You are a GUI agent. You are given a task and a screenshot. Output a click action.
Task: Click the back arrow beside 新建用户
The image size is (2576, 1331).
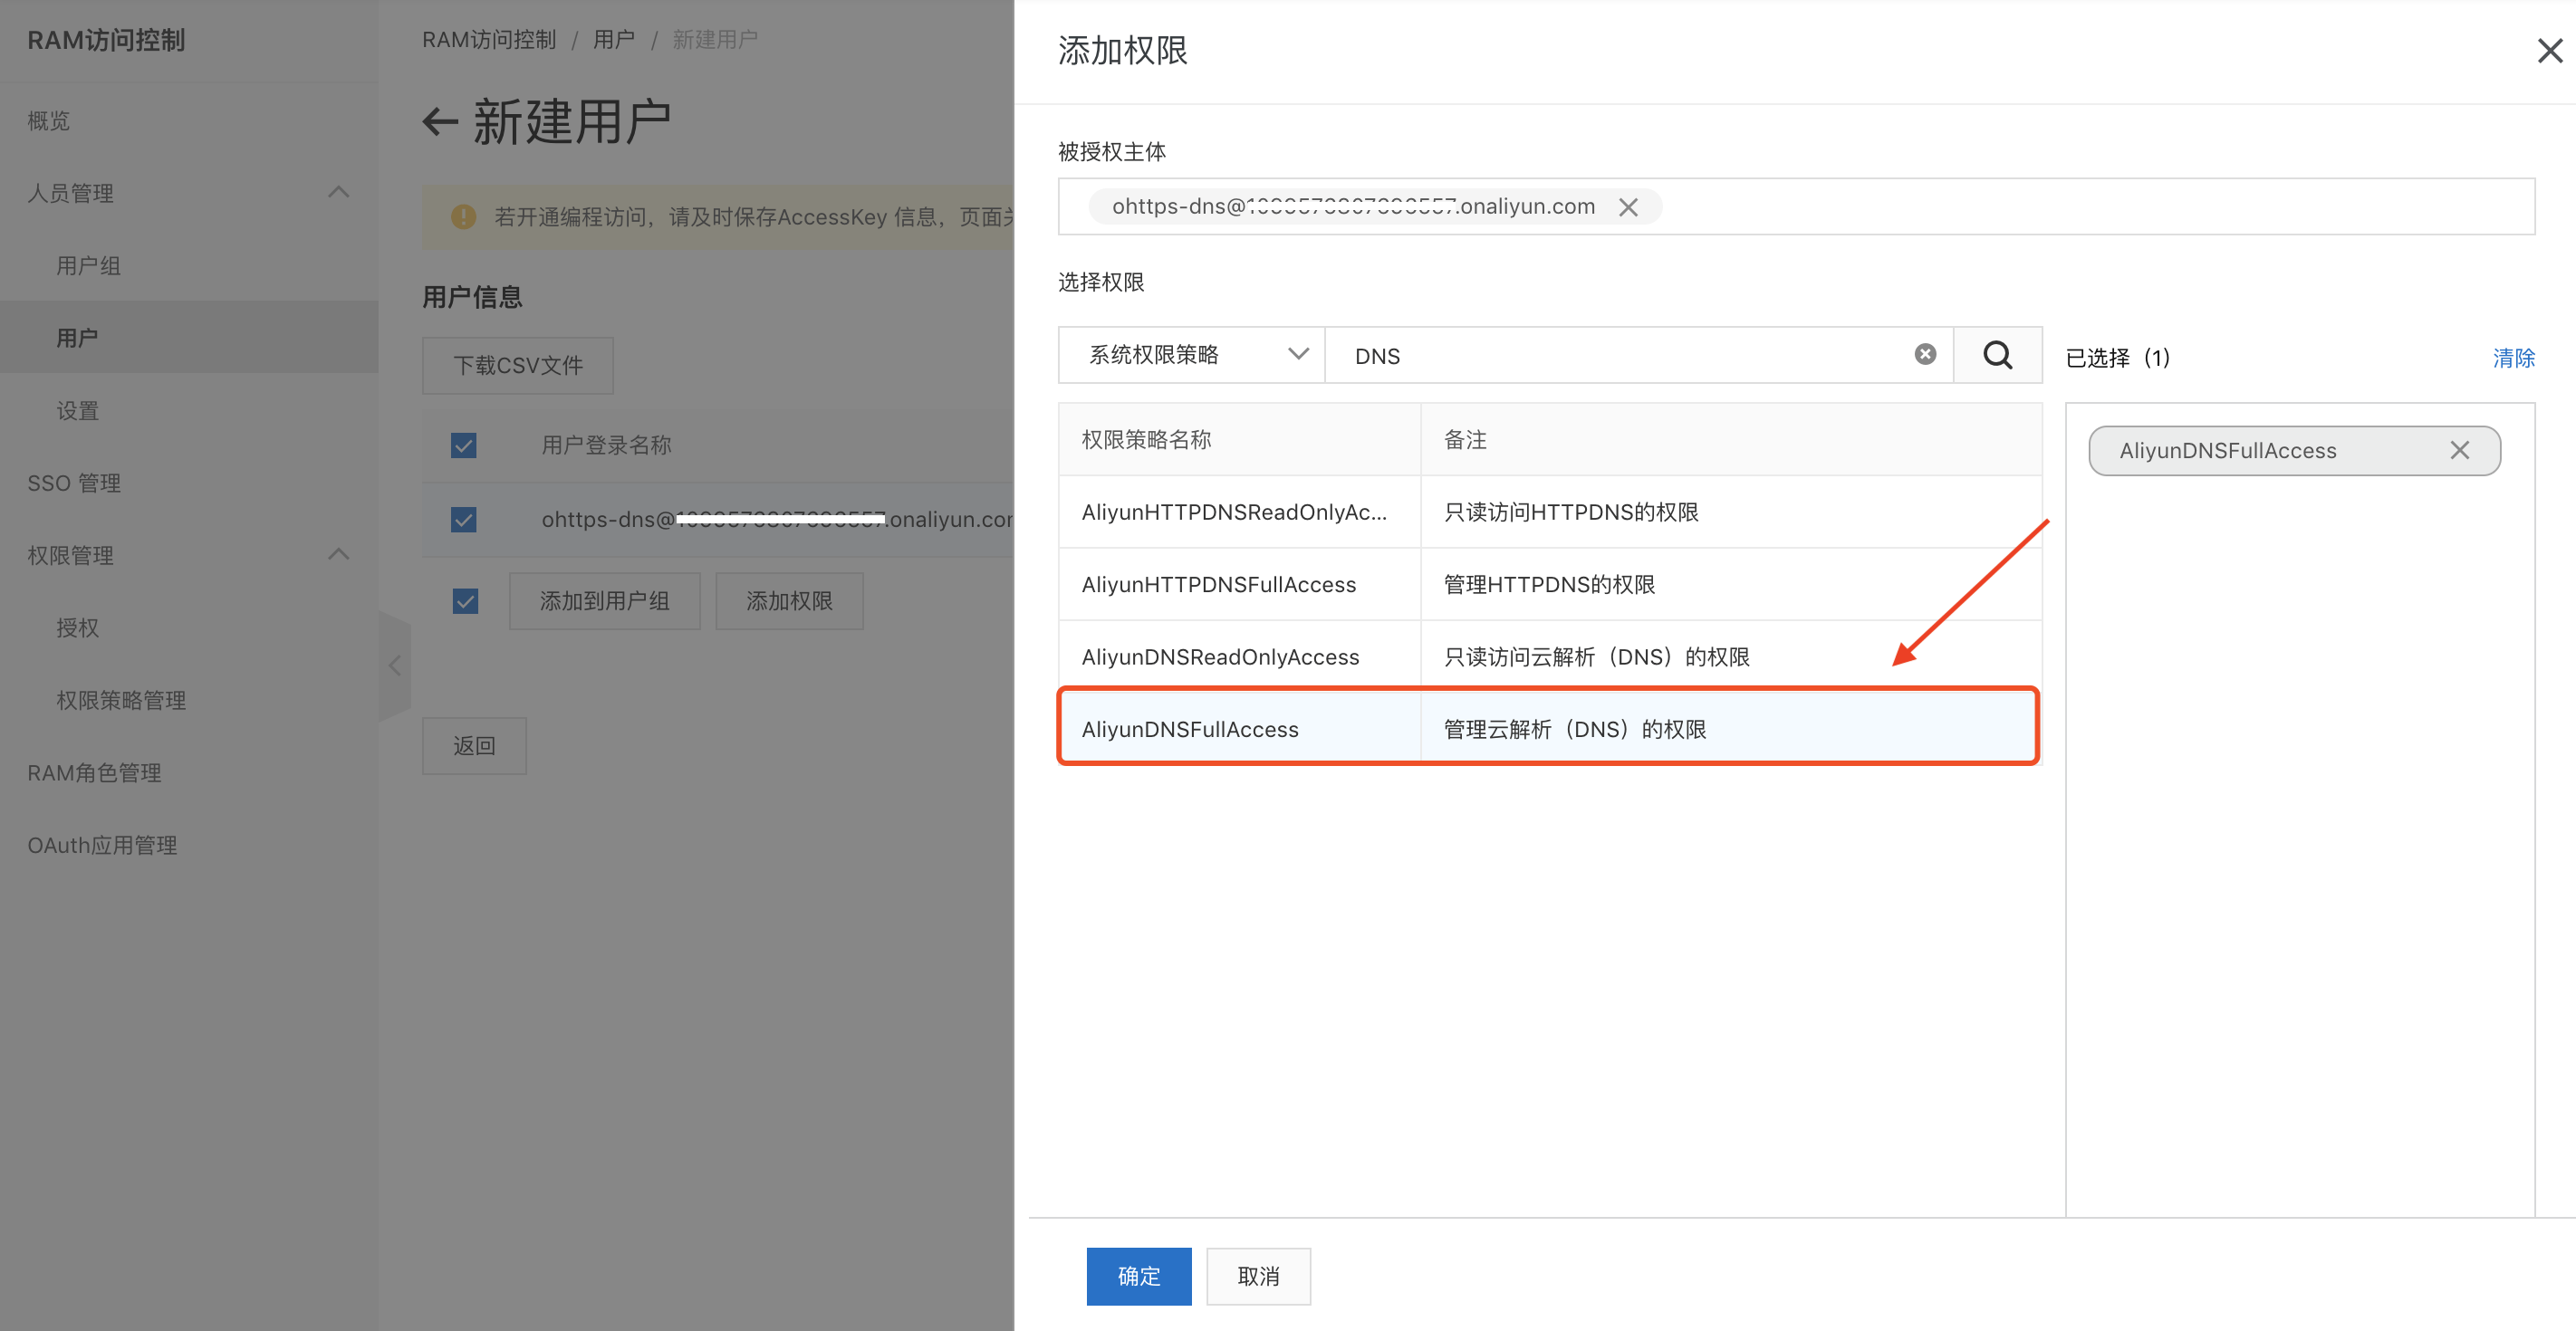[440, 122]
